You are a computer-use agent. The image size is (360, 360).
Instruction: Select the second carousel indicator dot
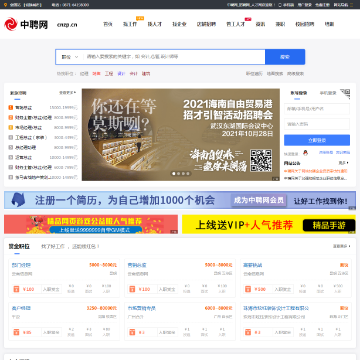pyautogui.click(x=178, y=174)
